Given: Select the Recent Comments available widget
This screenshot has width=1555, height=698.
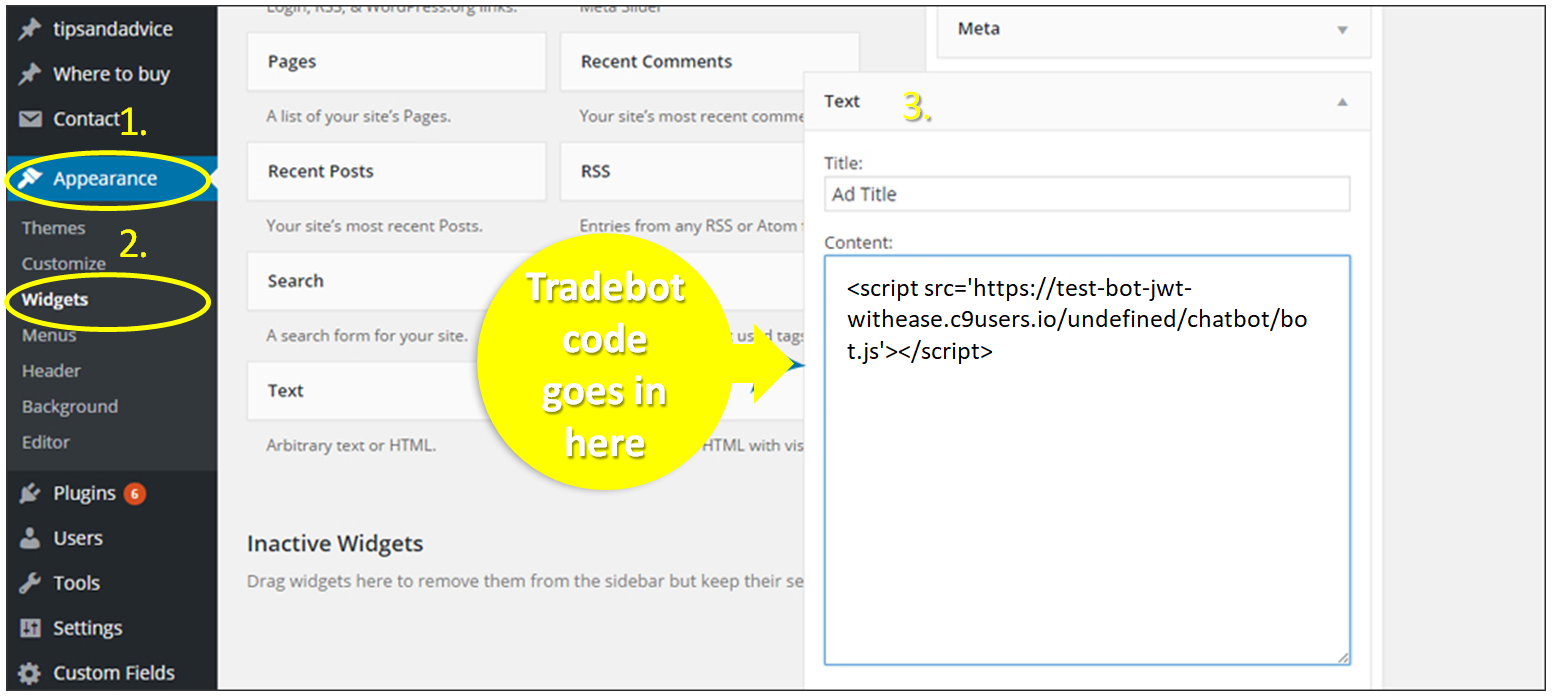Looking at the screenshot, I should click(x=710, y=62).
